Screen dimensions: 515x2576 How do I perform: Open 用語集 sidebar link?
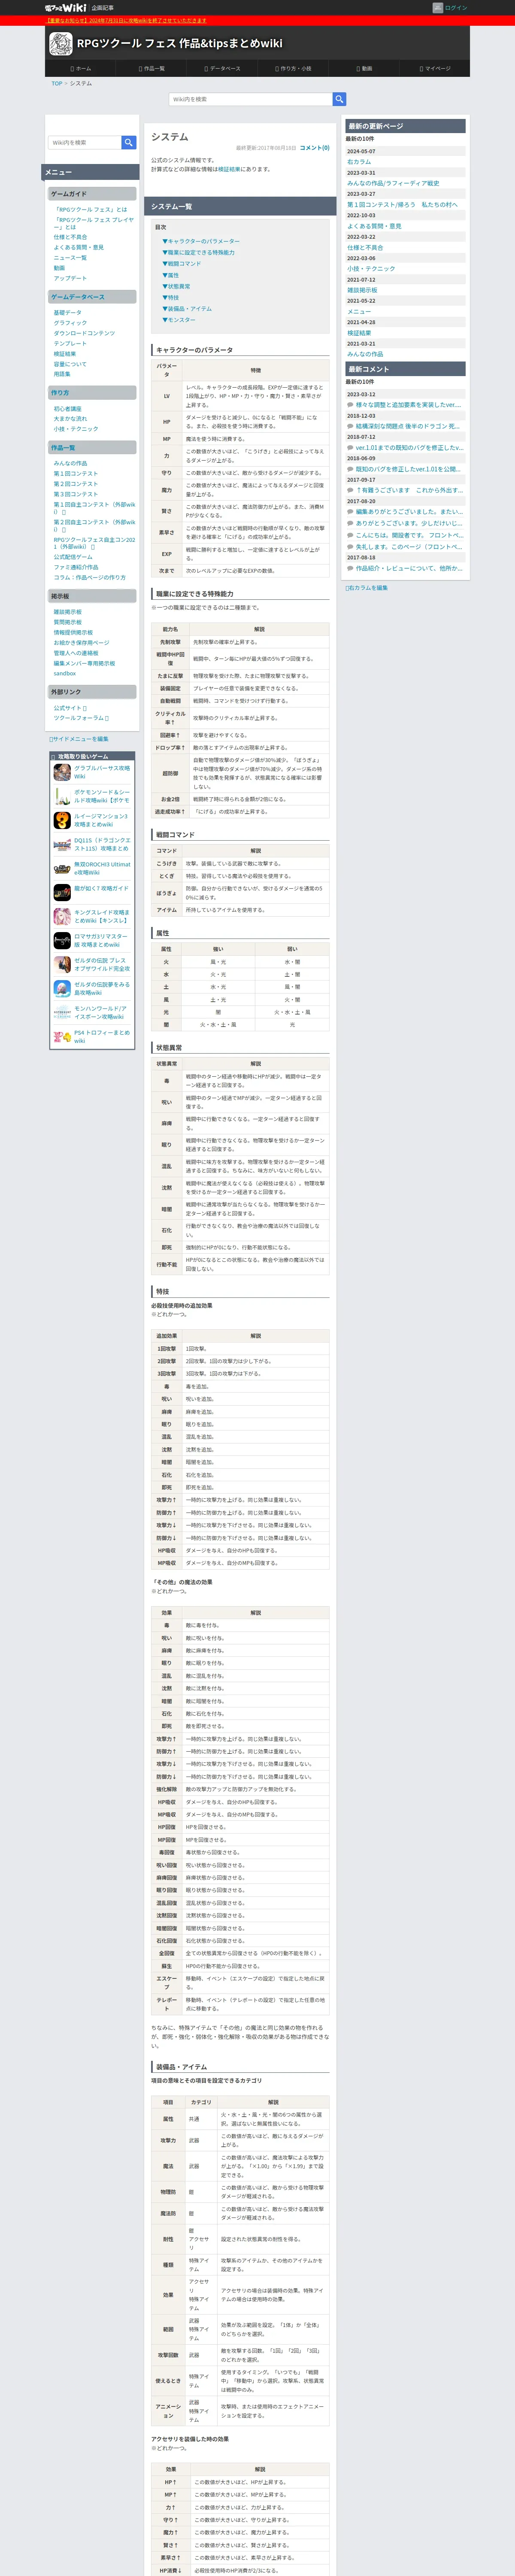coord(62,374)
